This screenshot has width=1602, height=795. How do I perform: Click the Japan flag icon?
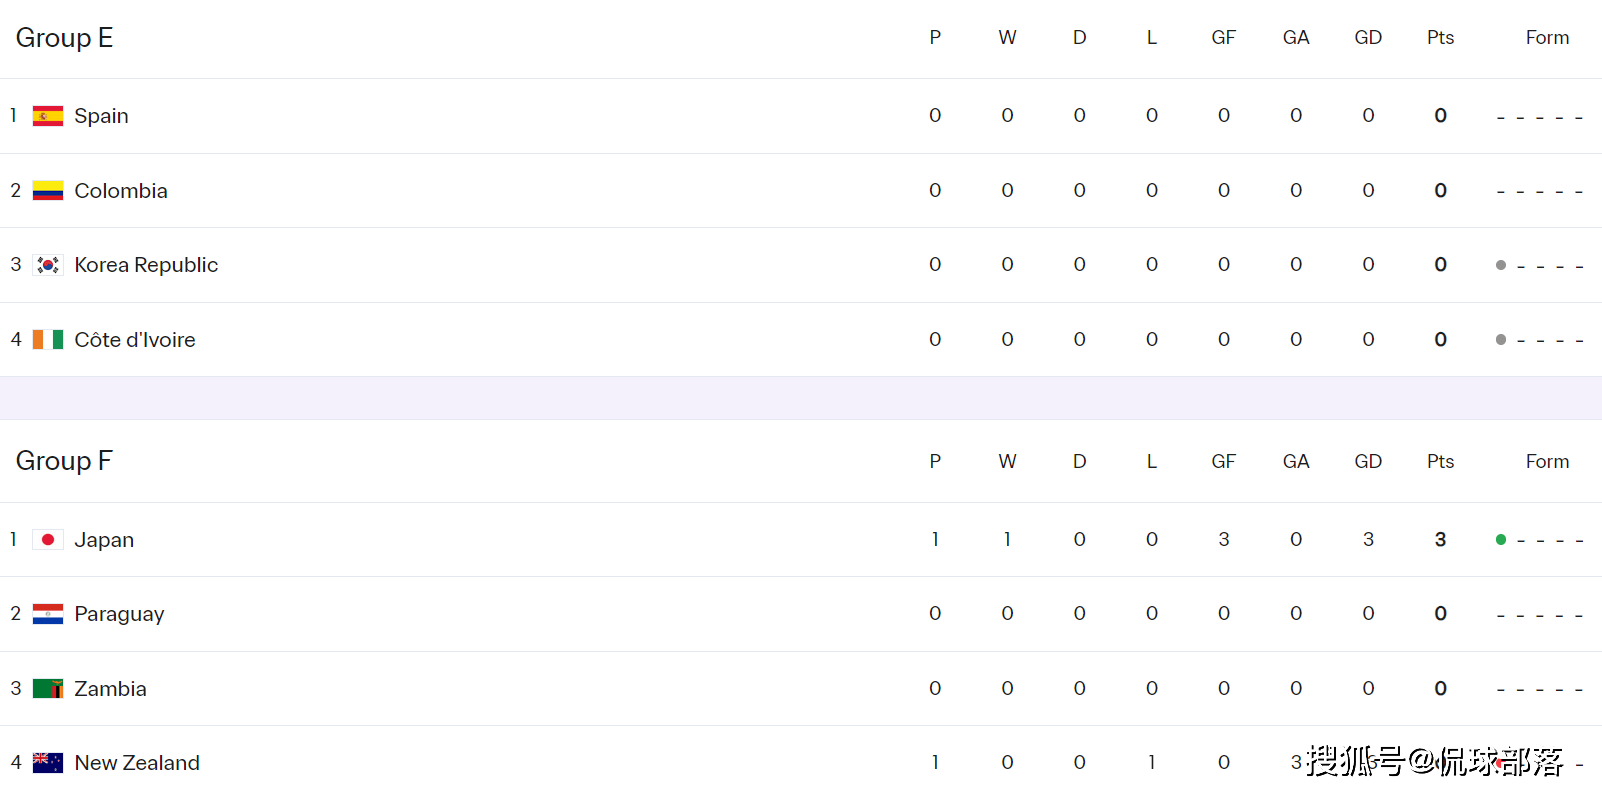pos(48,540)
